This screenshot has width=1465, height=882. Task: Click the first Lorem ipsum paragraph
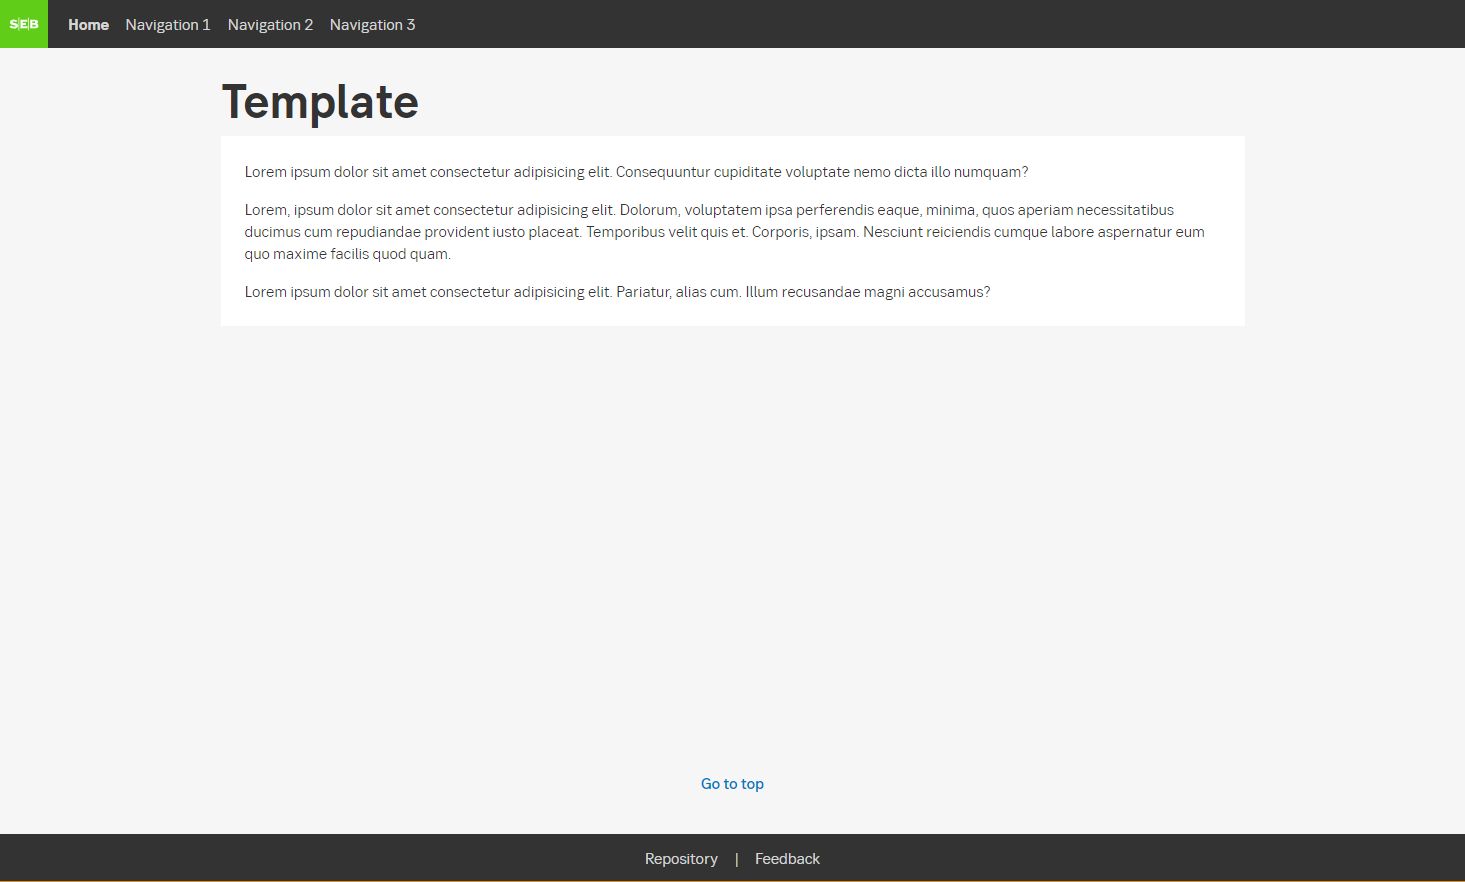coord(636,171)
